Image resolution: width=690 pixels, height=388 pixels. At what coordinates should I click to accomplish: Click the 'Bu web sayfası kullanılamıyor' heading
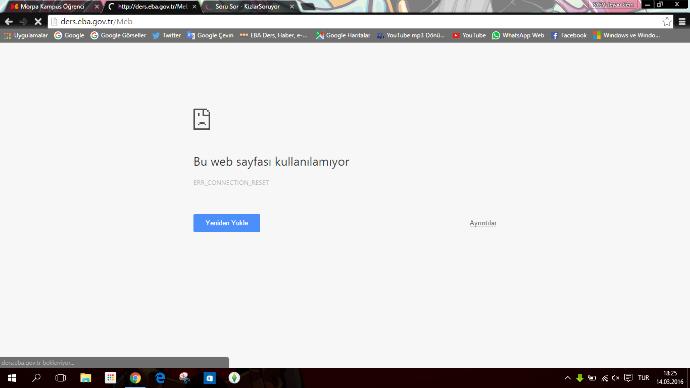coord(271,162)
